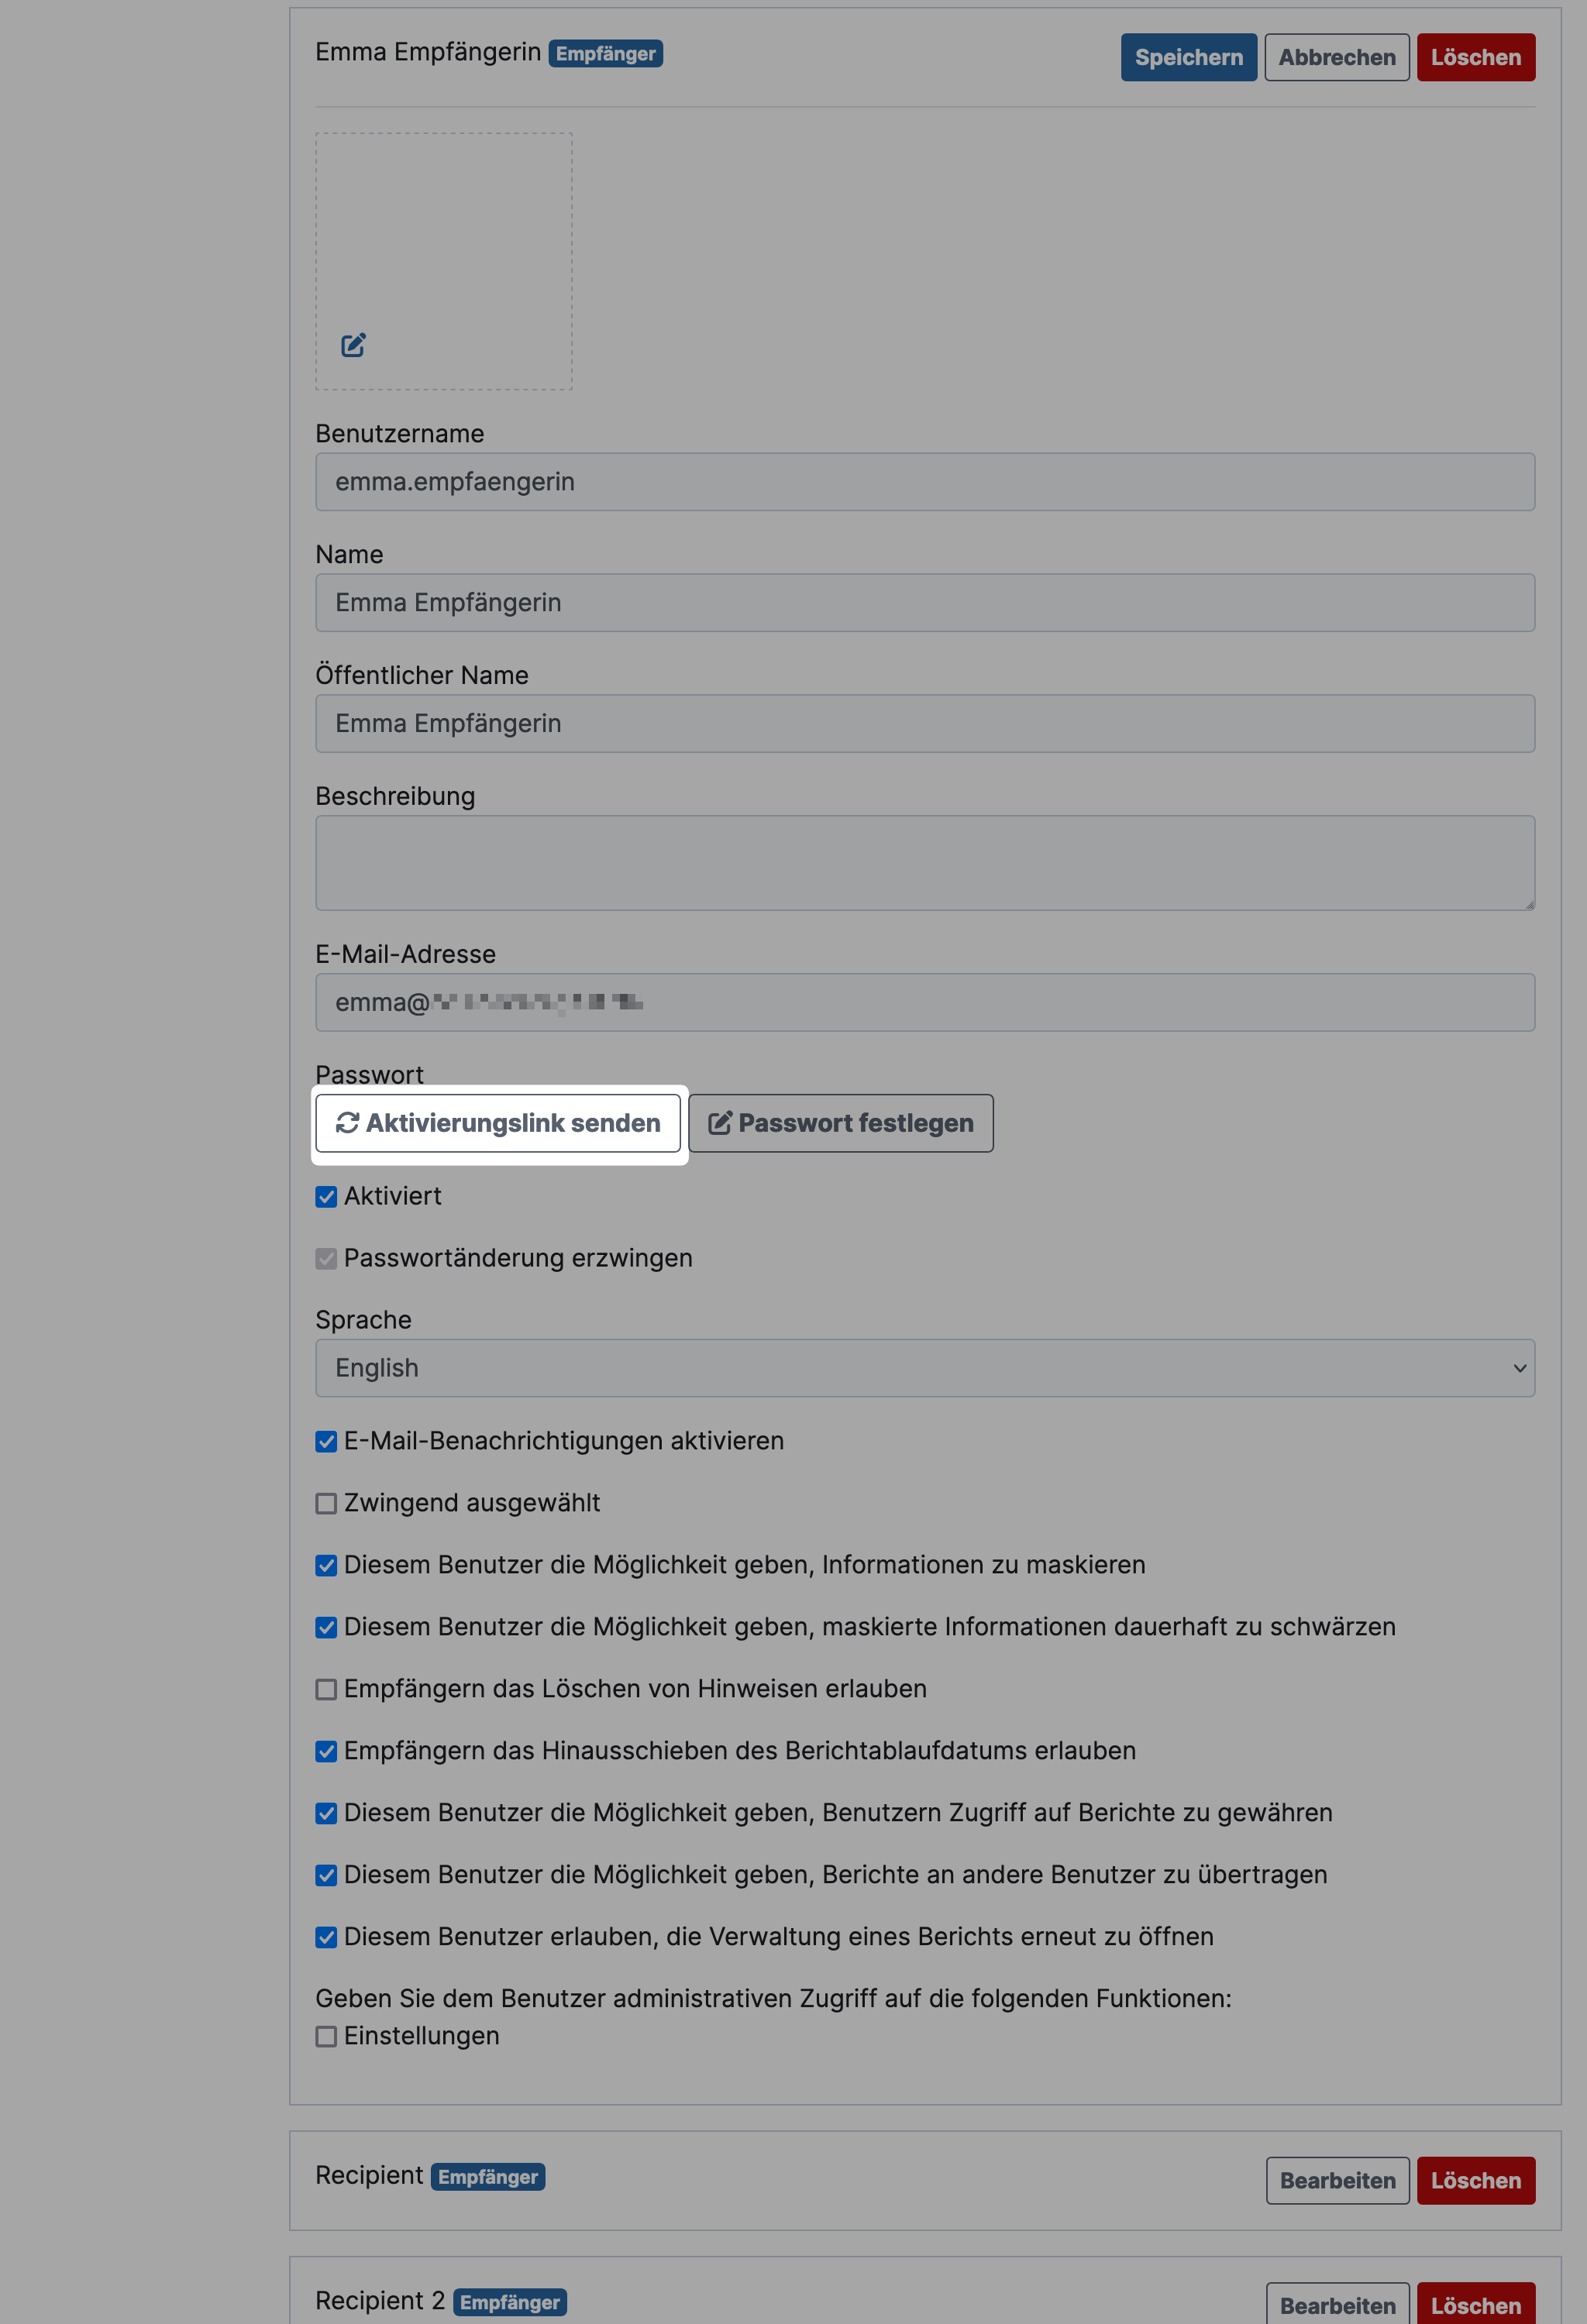Delete Recipient 2 with its Löschen button
The height and width of the screenshot is (2324, 1587).
coord(1475,2304)
